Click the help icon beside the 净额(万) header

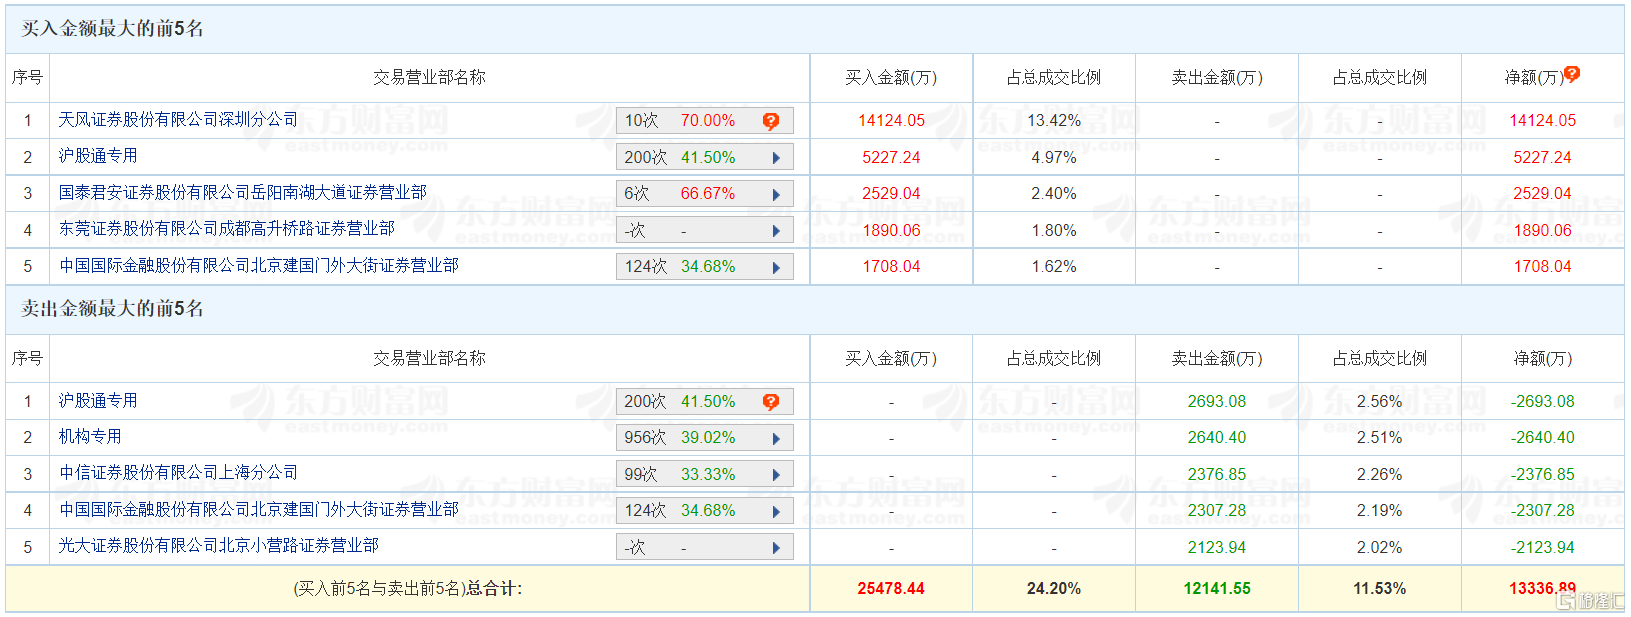tap(1572, 74)
